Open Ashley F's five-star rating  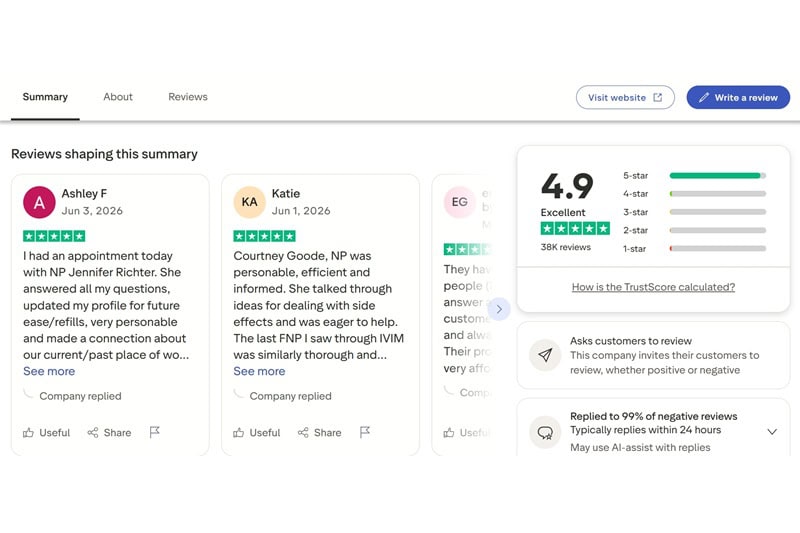(54, 236)
